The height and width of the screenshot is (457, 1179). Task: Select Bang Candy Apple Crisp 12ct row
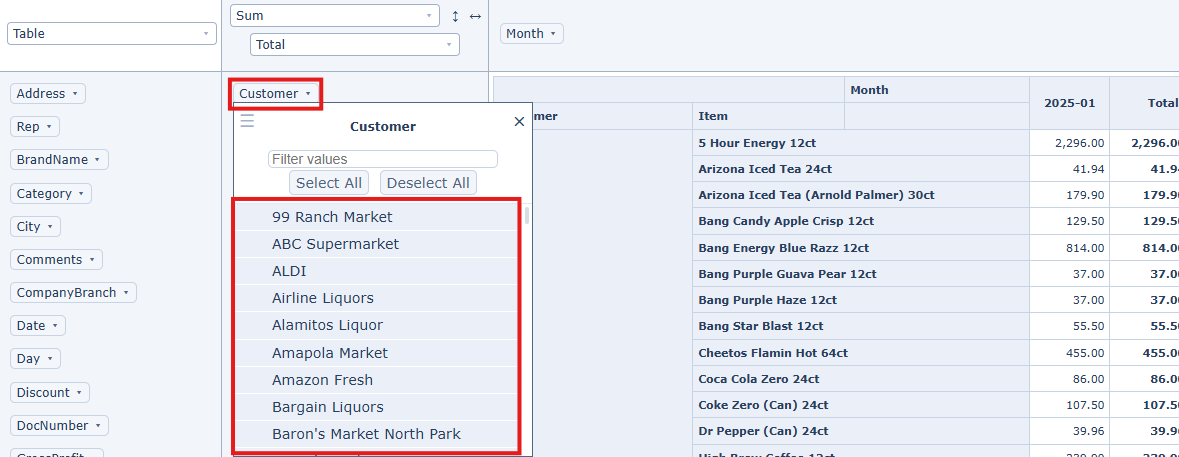coord(860,222)
